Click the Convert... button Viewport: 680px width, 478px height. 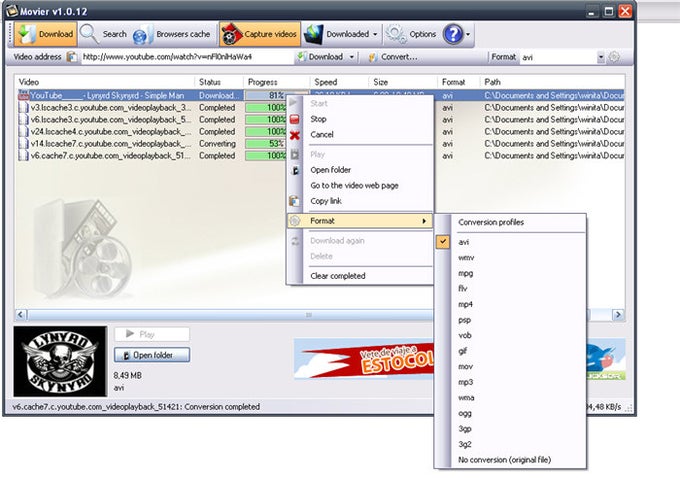393,57
